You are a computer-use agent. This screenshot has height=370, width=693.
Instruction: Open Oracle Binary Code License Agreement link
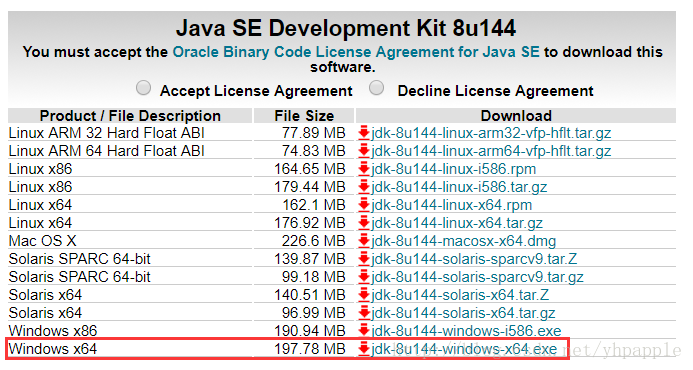[x=356, y=52]
